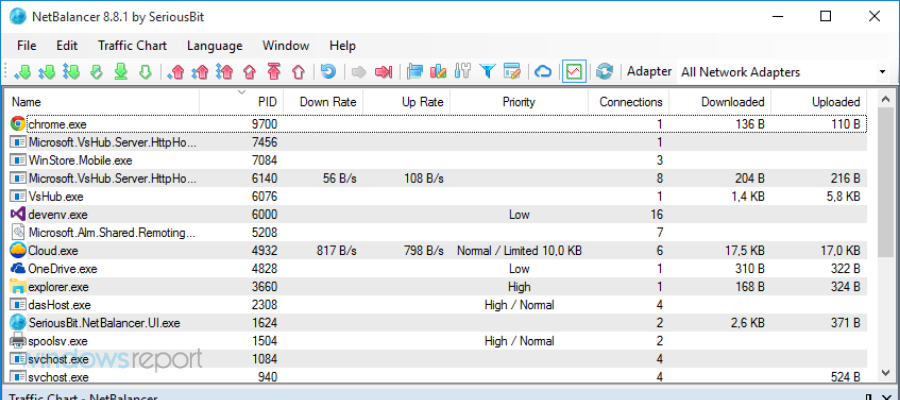Open the Traffic Chart menu
The height and width of the screenshot is (400, 900).
132,46
